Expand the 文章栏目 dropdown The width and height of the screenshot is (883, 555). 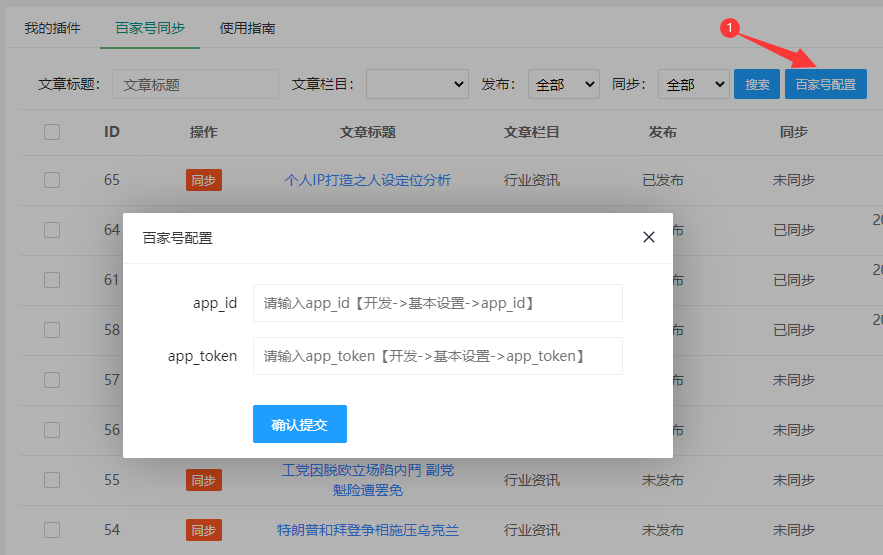(417, 84)
